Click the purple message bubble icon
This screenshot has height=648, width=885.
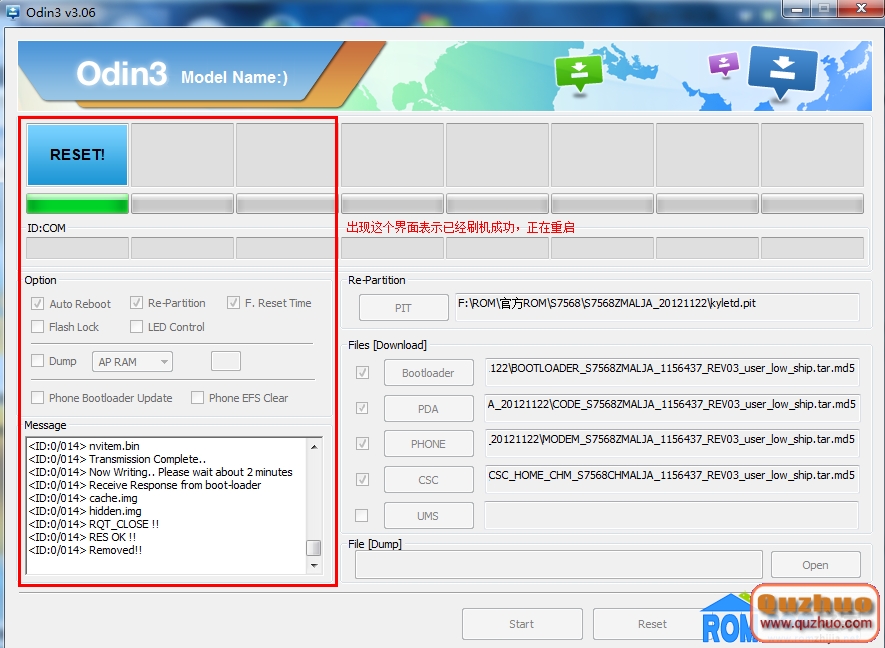click(x=723, y=63)
